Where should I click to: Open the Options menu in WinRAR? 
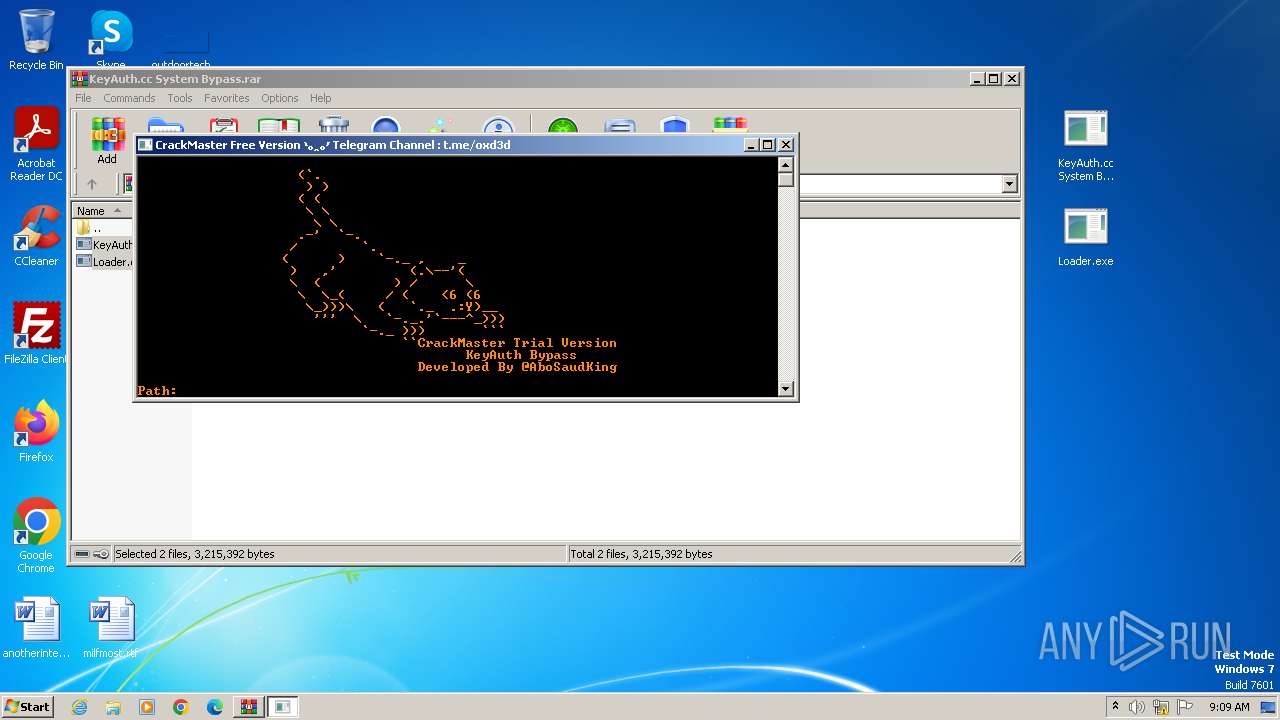(280, 98)
